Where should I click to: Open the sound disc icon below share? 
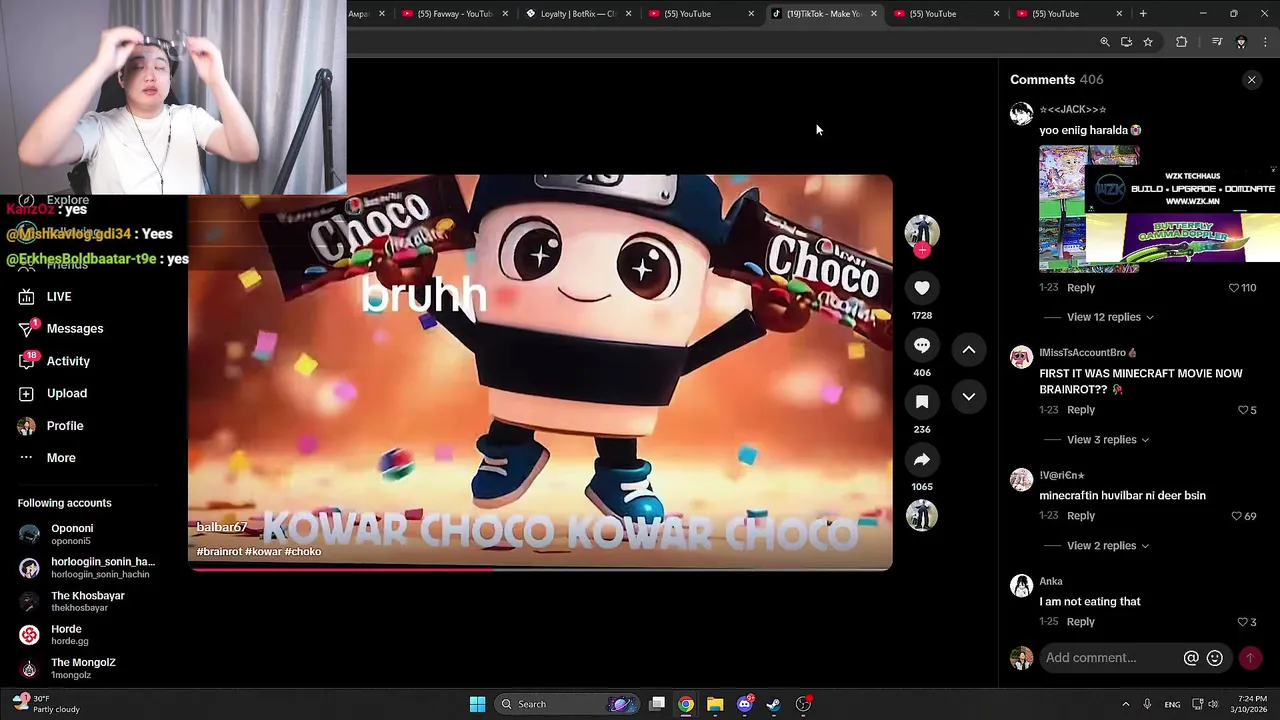coord(922,516)
